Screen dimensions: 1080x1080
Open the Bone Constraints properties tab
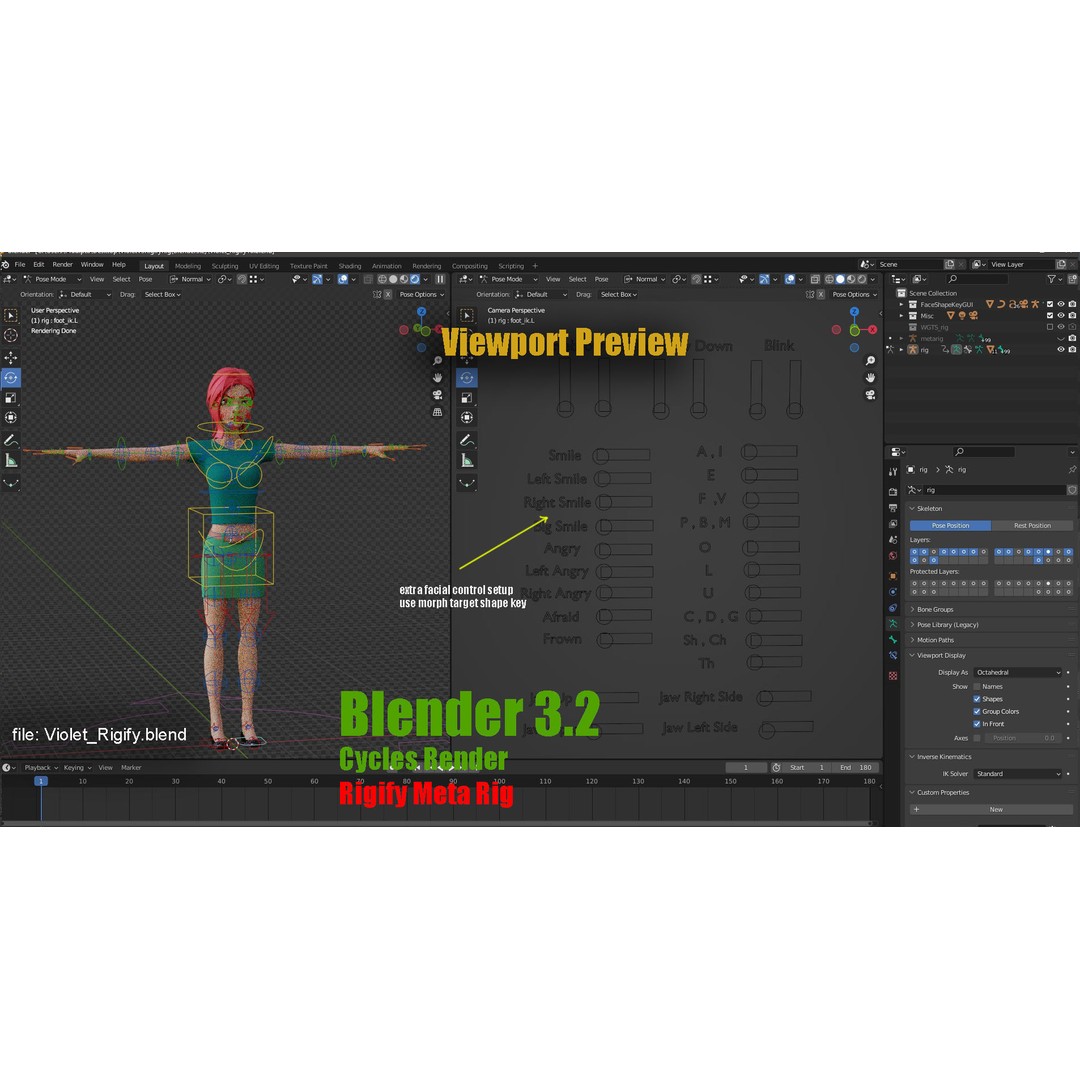tap(893, 656)
